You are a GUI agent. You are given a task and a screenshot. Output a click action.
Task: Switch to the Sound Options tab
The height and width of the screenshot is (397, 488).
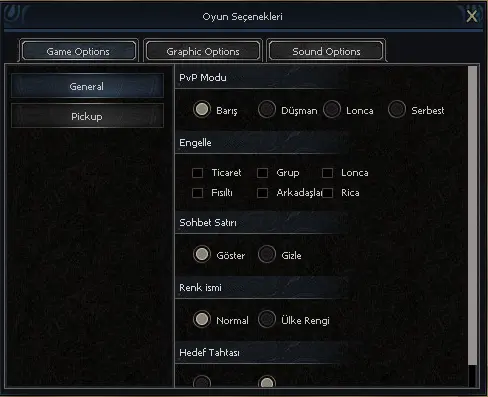coord(326,51)
